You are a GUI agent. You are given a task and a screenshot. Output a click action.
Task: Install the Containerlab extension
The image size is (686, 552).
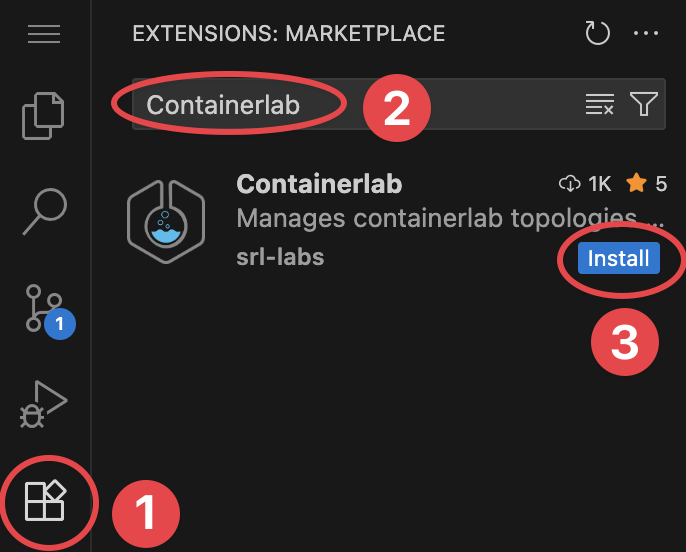(618, 259)
